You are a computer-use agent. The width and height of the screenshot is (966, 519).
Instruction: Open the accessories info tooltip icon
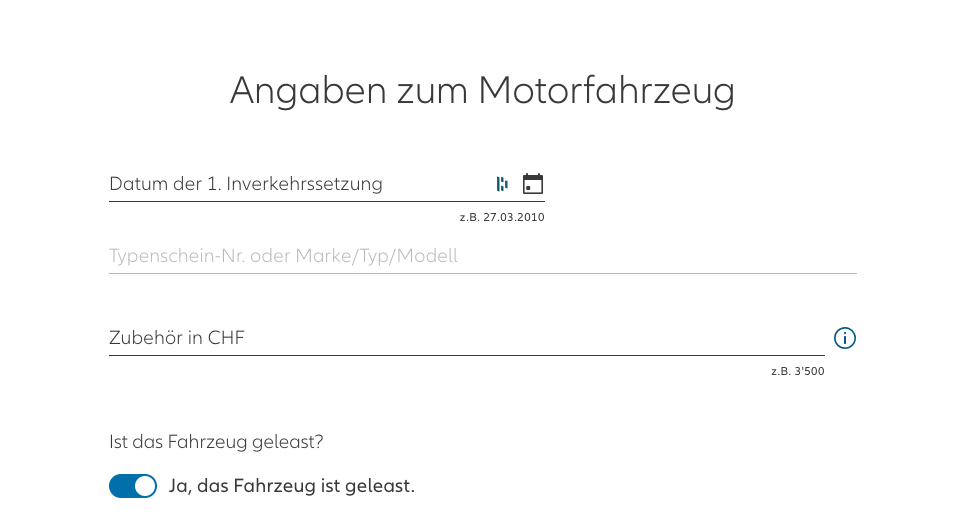point(845,338)
